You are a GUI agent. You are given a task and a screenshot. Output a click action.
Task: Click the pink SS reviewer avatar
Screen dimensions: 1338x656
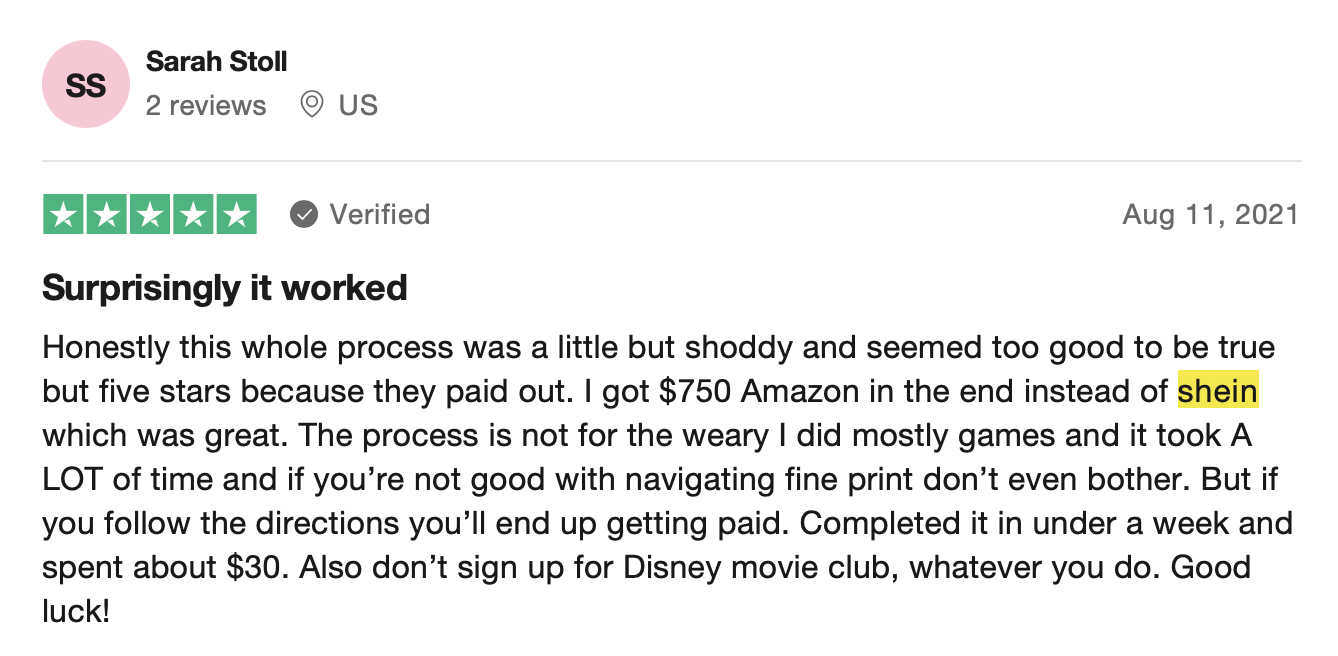tap(86, 84)
